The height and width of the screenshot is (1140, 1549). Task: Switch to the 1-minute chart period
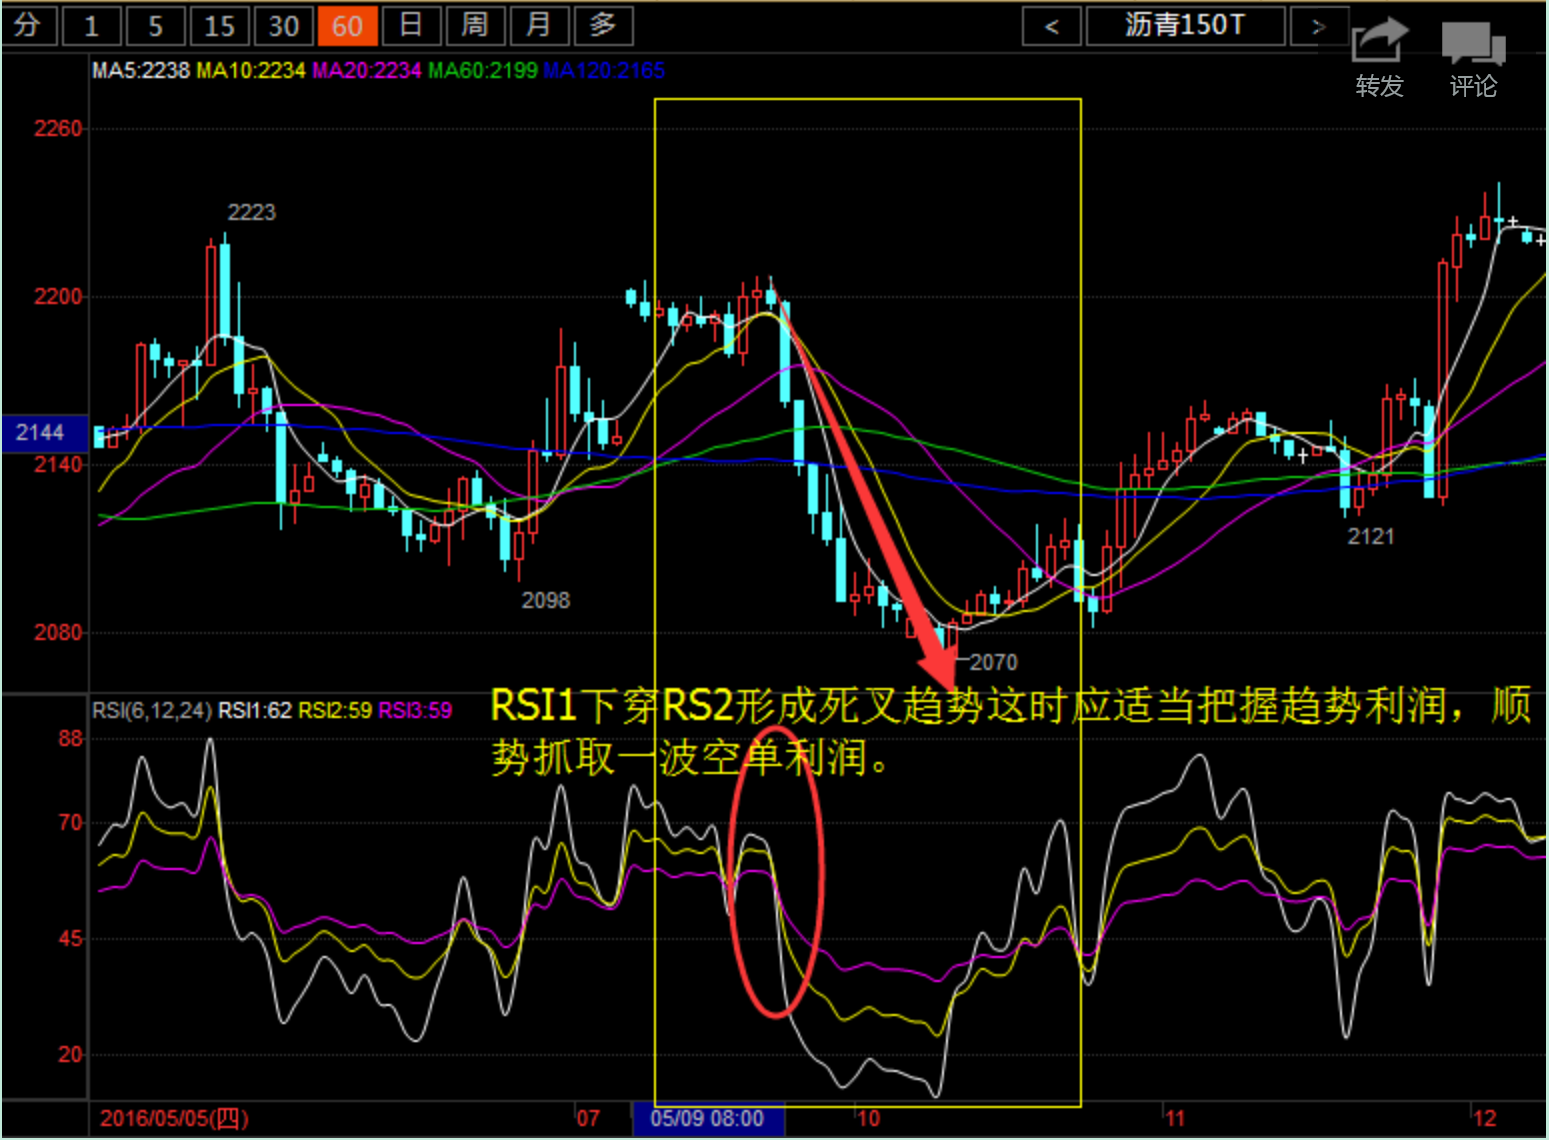pos(92,25)
